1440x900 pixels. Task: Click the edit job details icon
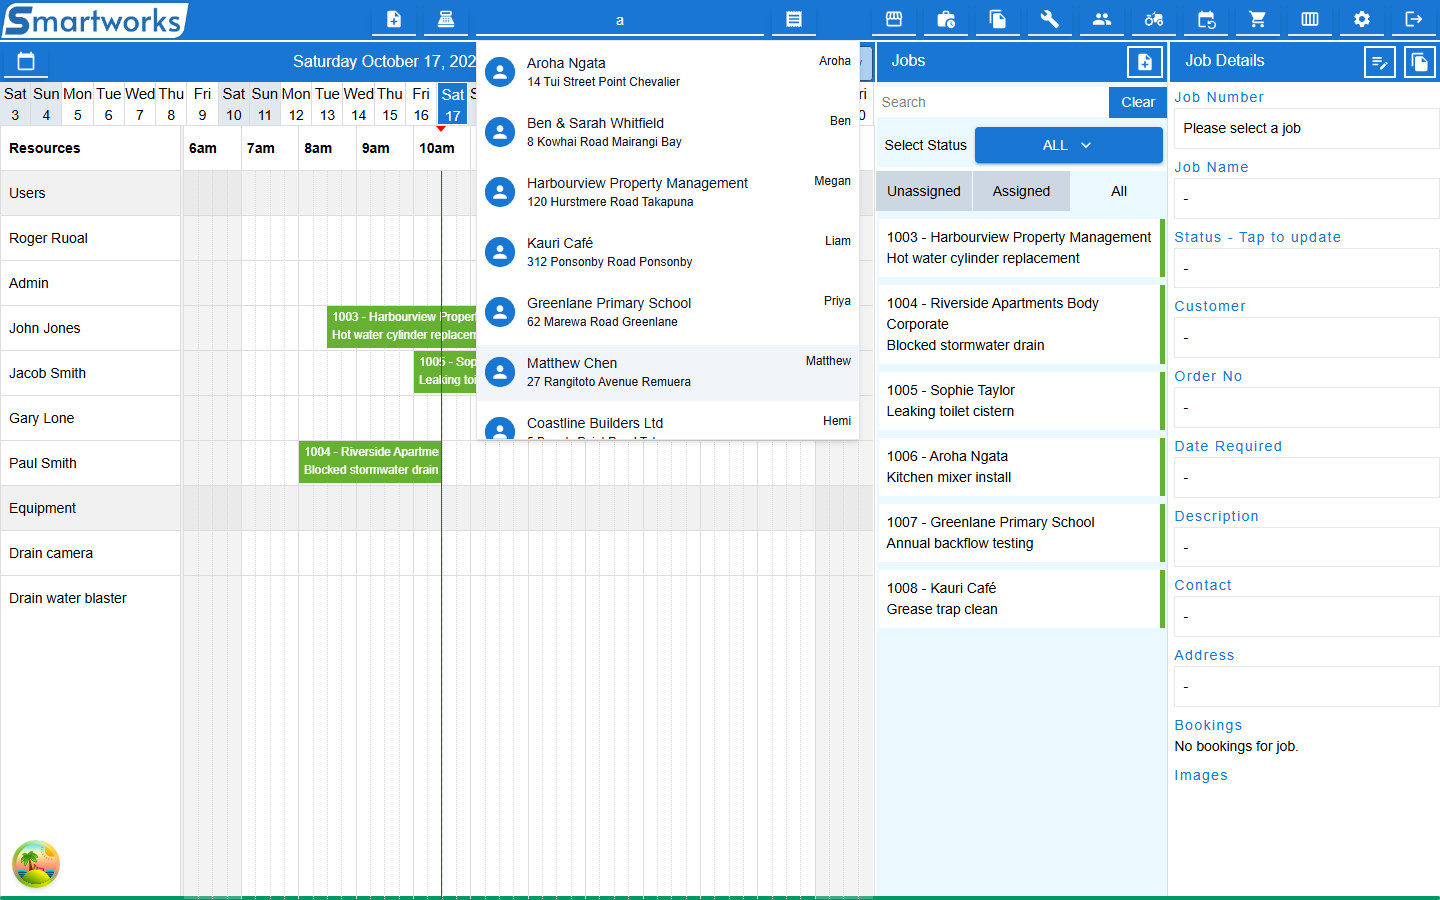point(1380,62)
